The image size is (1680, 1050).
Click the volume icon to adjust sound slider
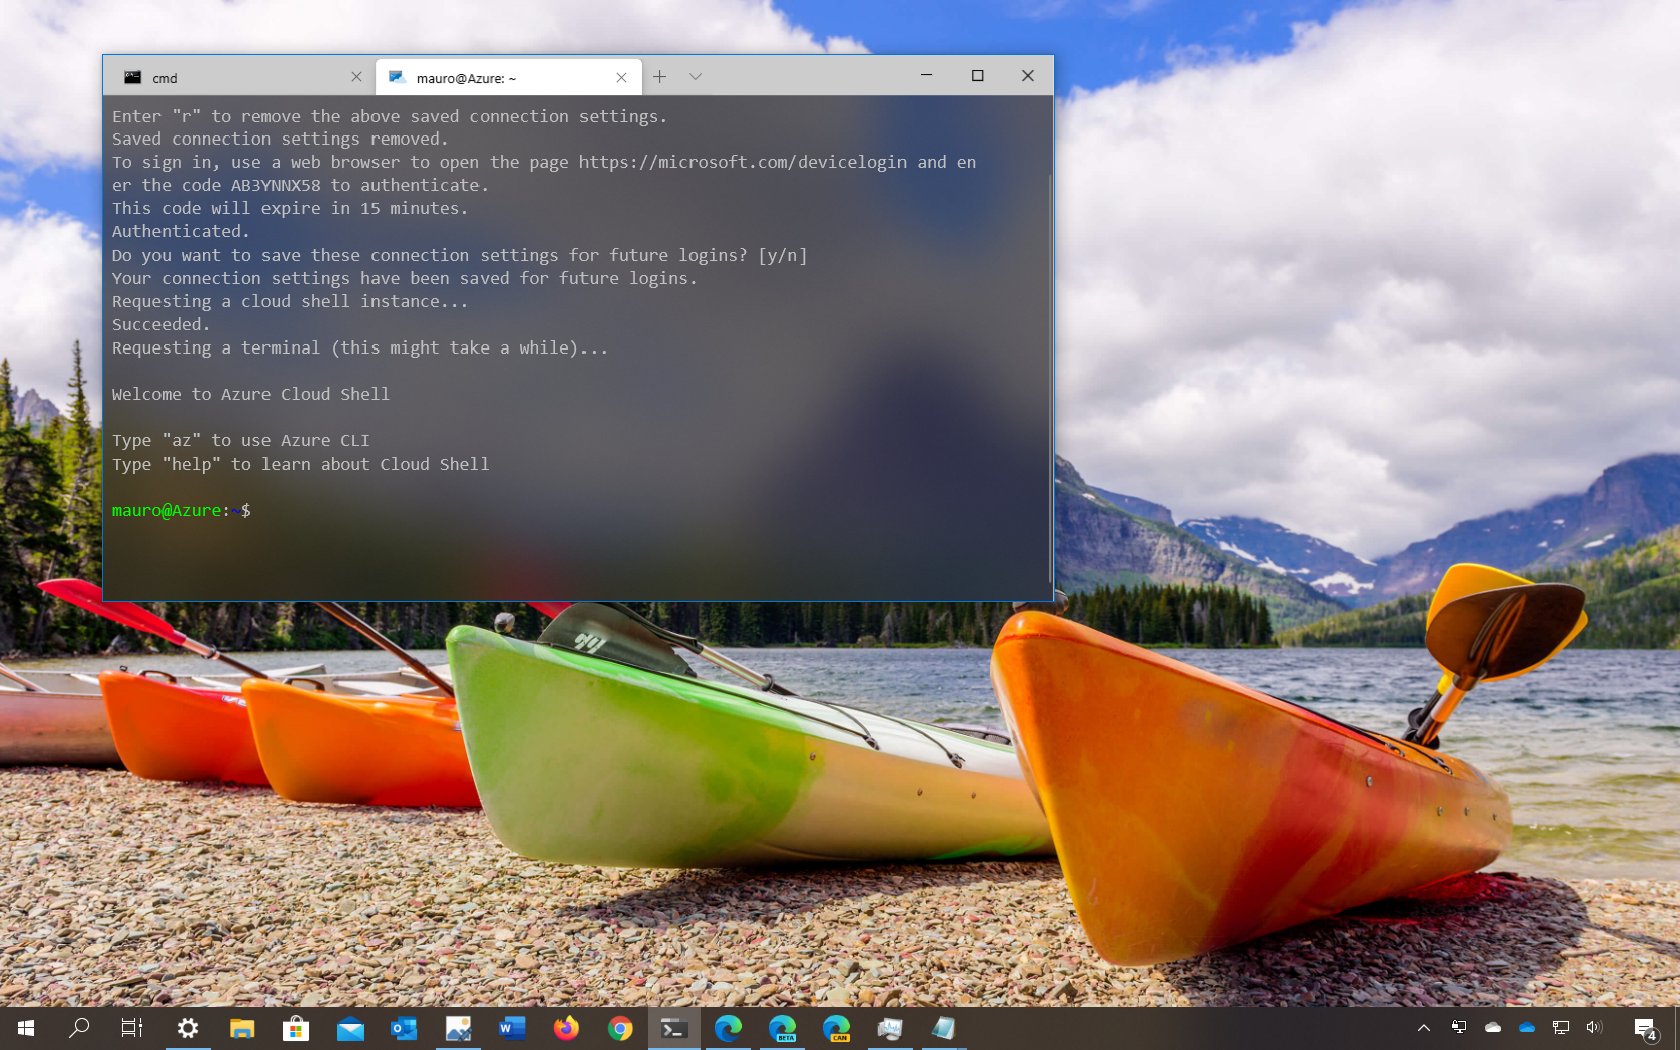tap(1593, 1028)
